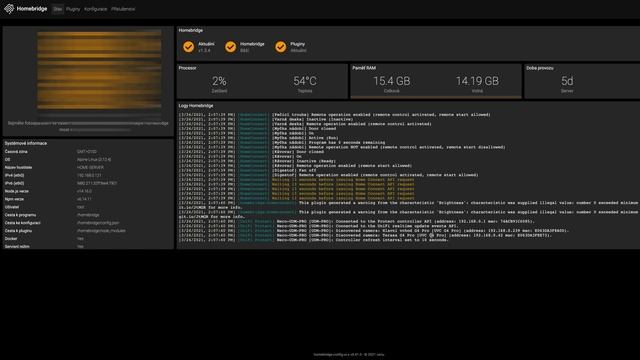Click the Docker row label
Viewport: 640px width, 360px height.
pyautogui.click(x=11, y=238)
